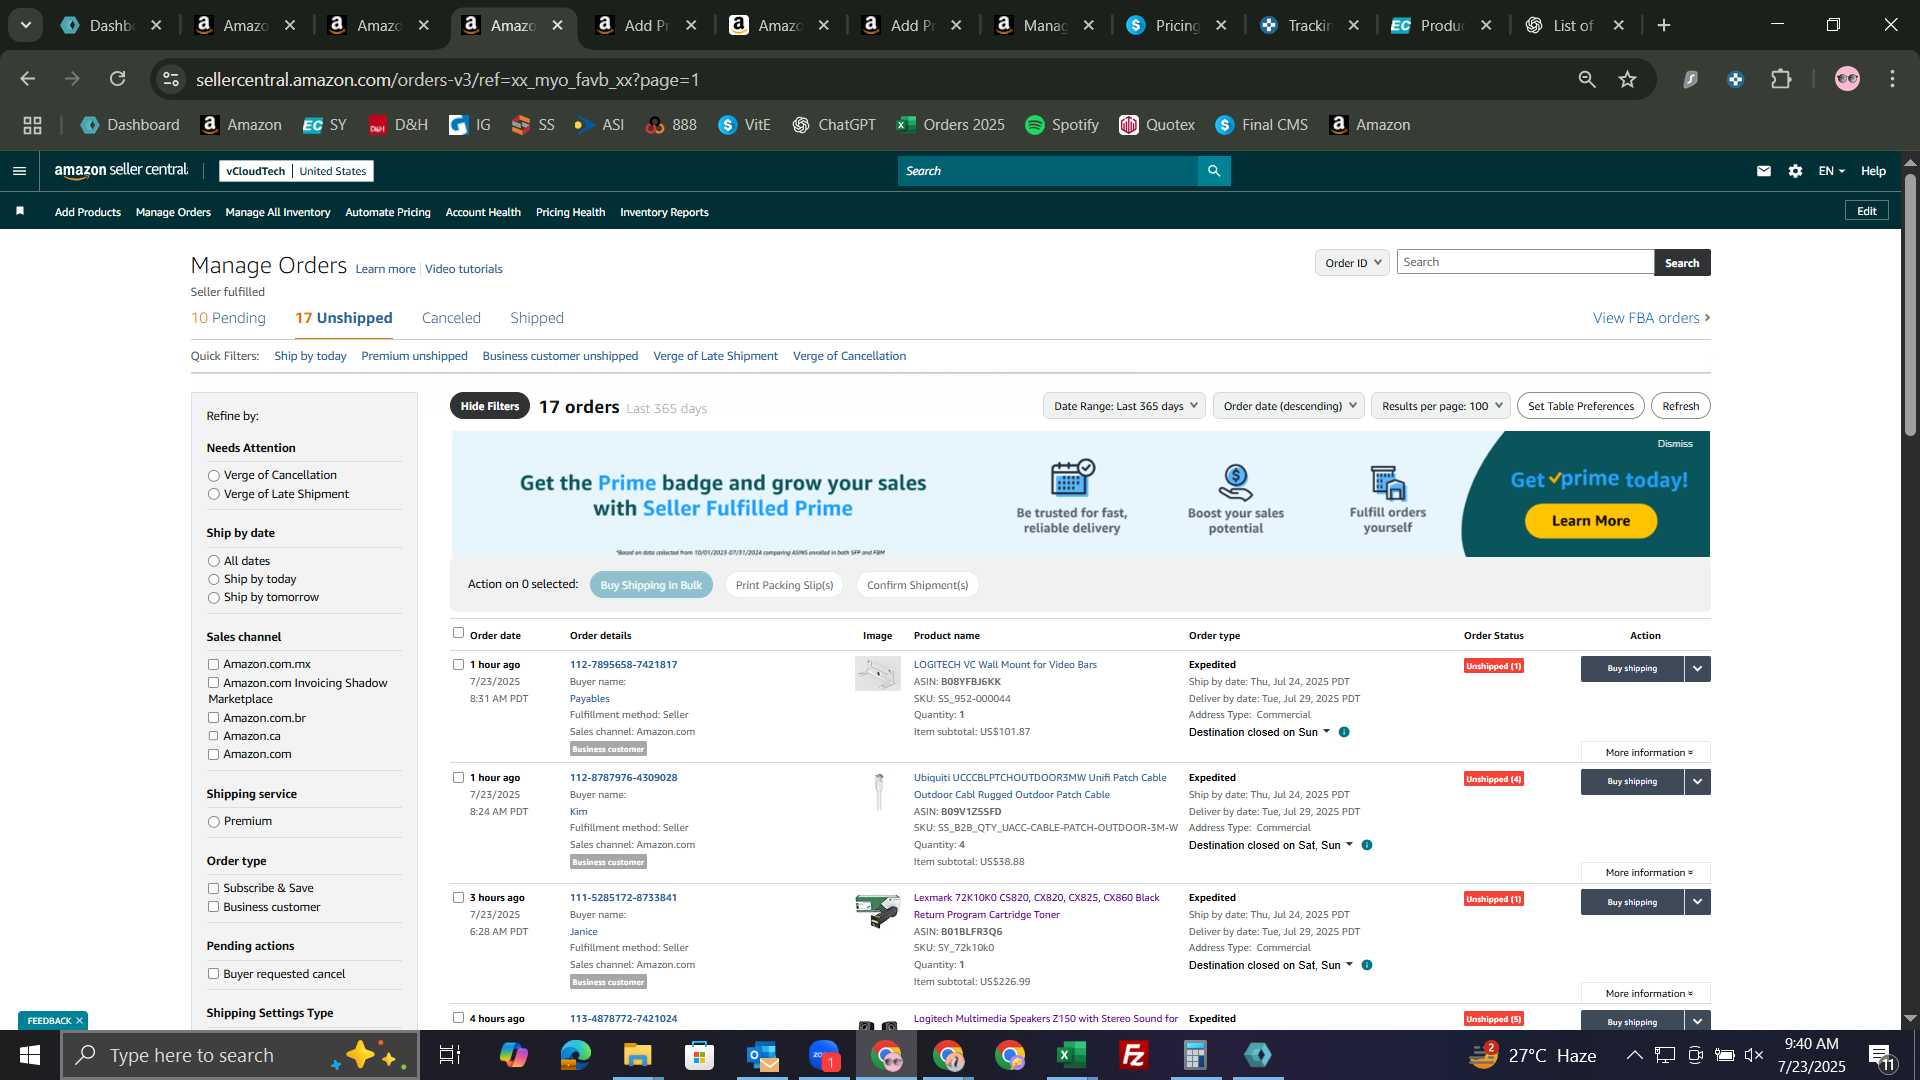Open the Spotify bookmark
The image size is (1920, 1080).
tap(1062, 125)
